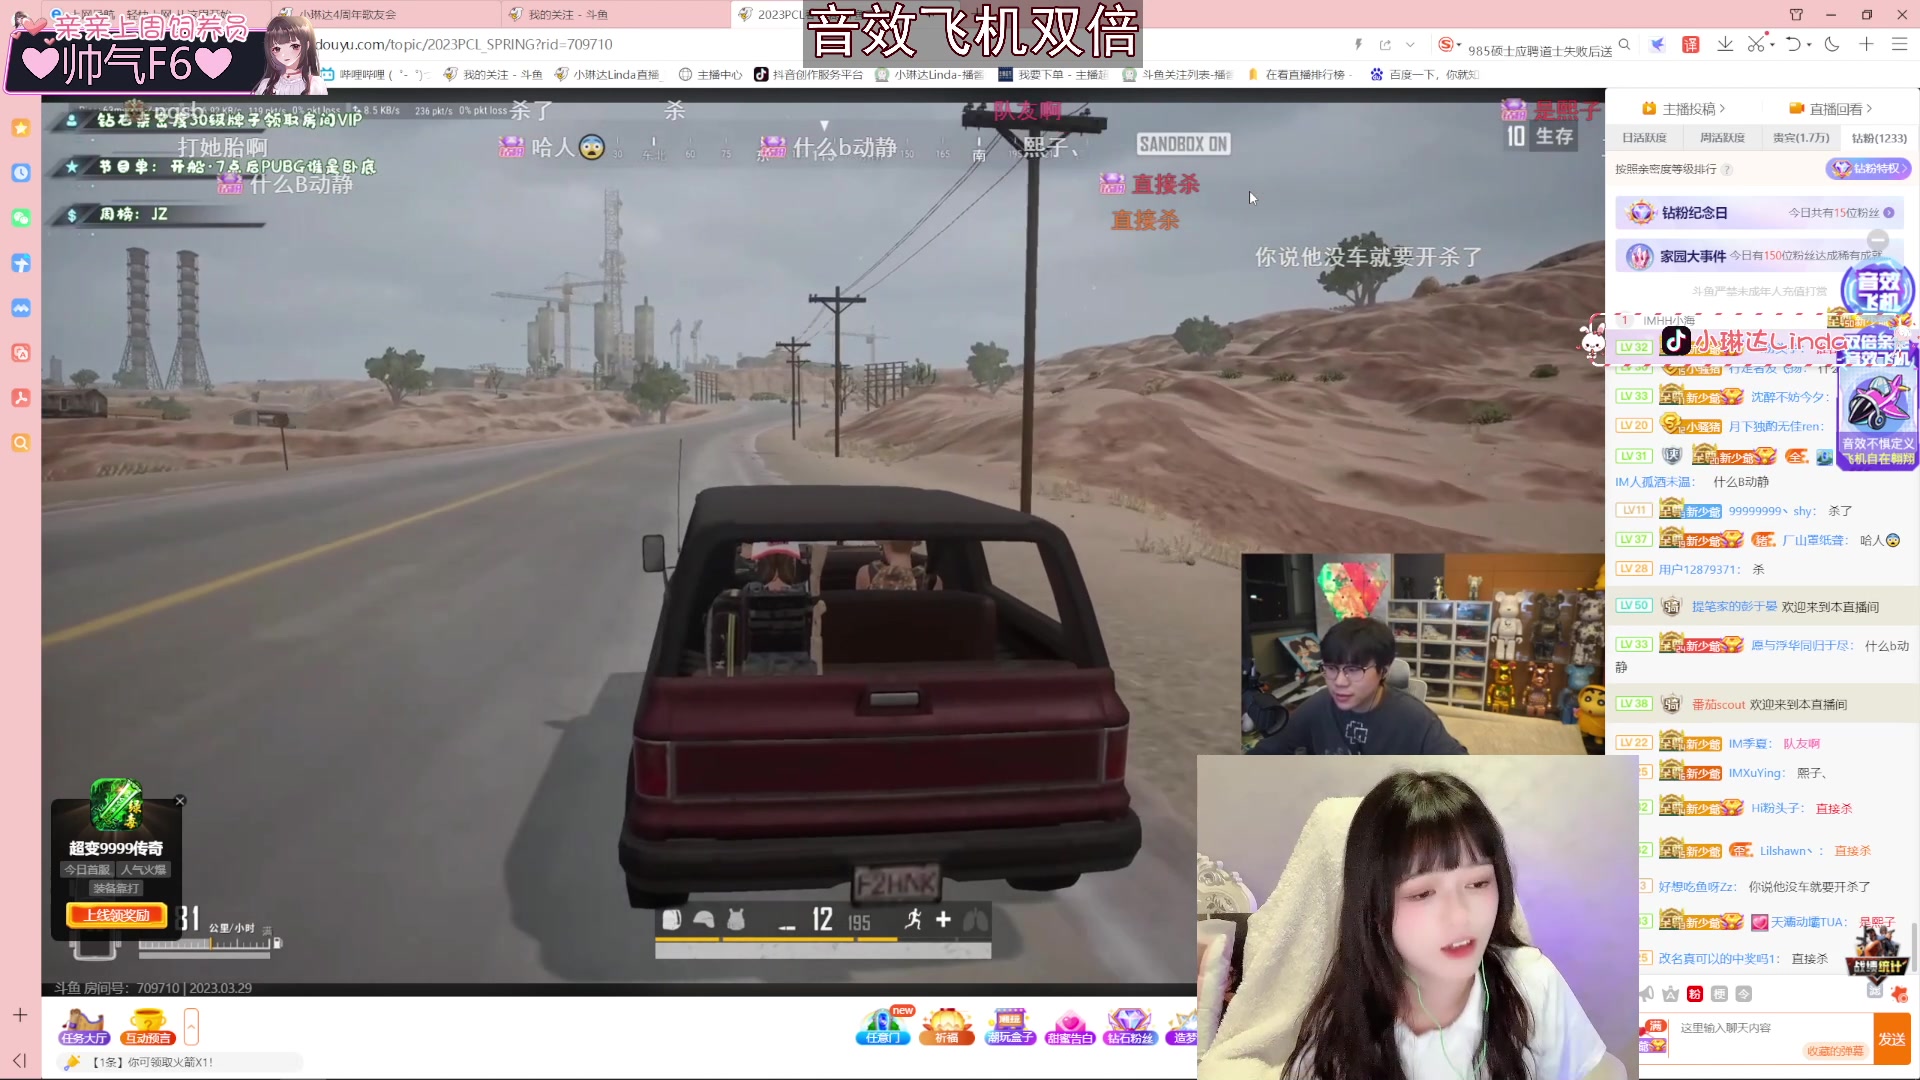Open the 任意门 gift icon
This screenshot has width=1920, height=1080.
click(883, 1027)
